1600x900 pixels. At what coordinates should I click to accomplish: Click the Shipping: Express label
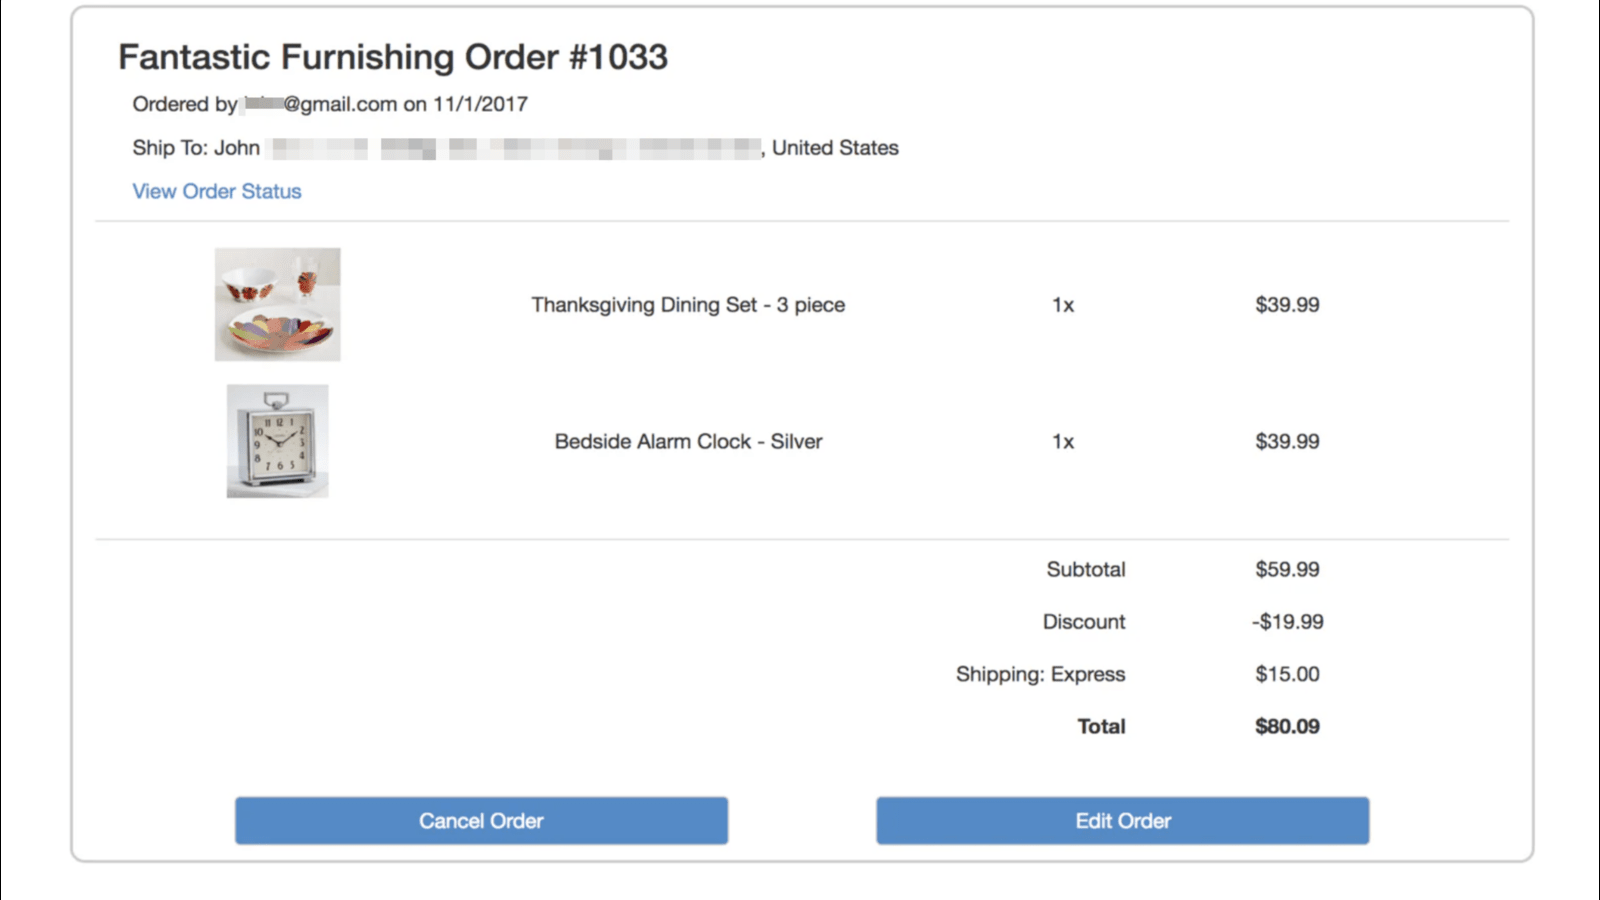(1040, 674)
